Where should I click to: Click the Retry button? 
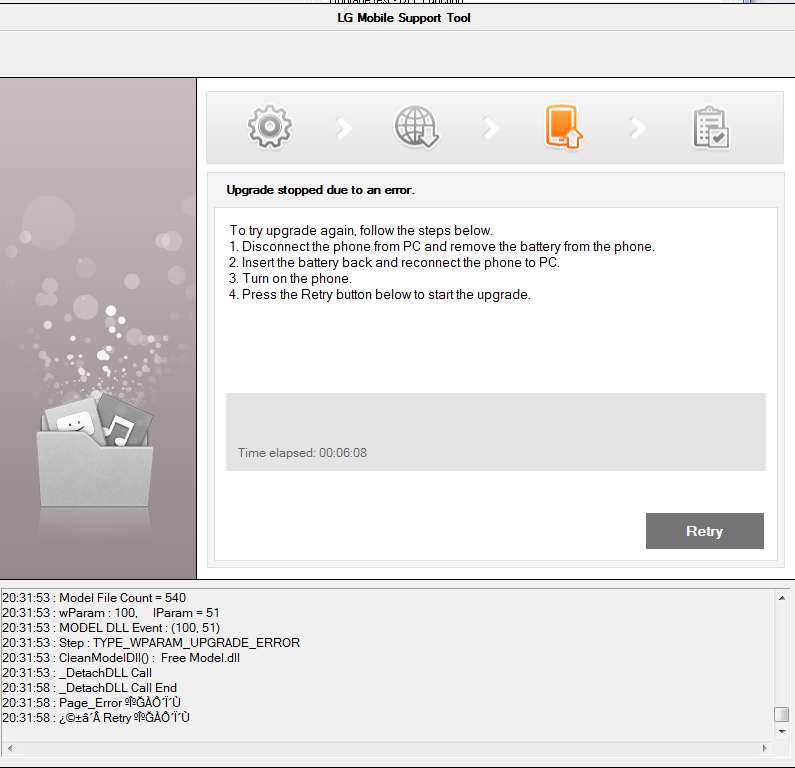(704, 531)
